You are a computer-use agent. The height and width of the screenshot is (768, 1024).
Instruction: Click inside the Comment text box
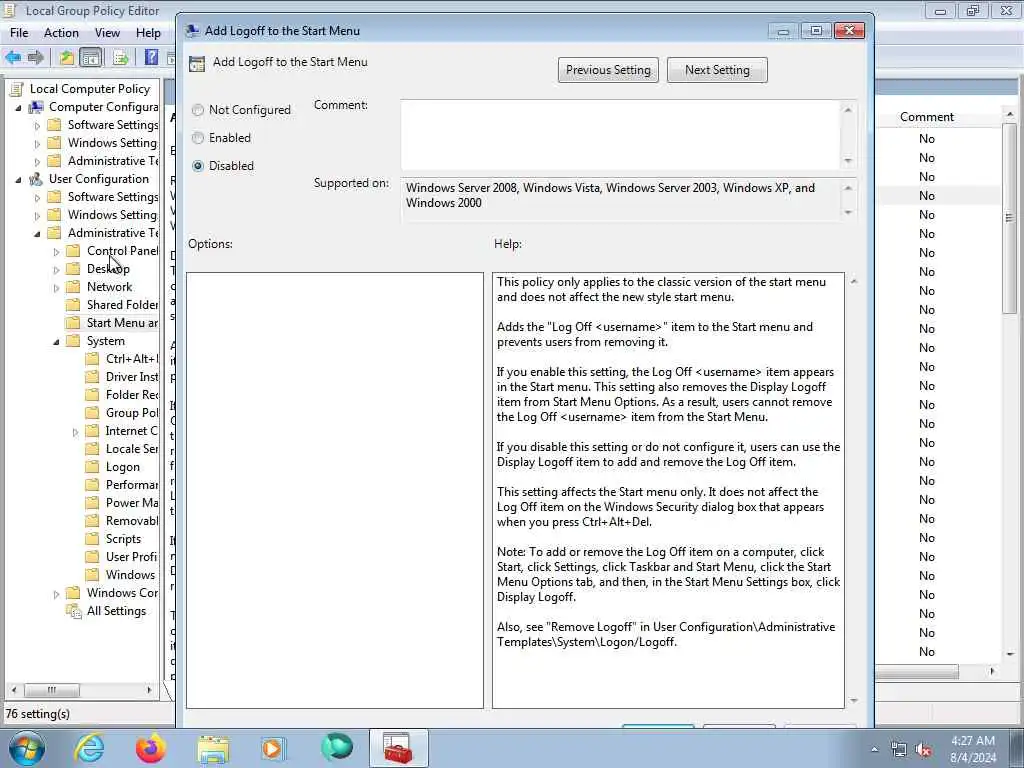(x=620, y=135)
